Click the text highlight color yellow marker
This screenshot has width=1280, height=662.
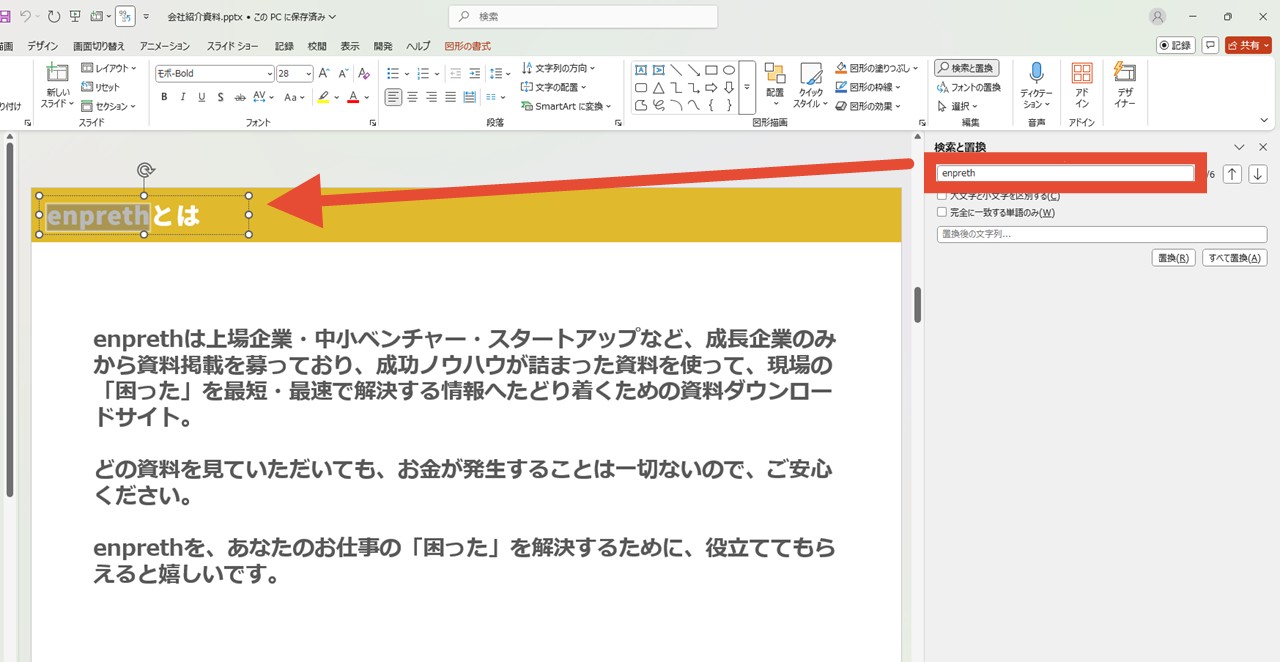tap(322, 97)
